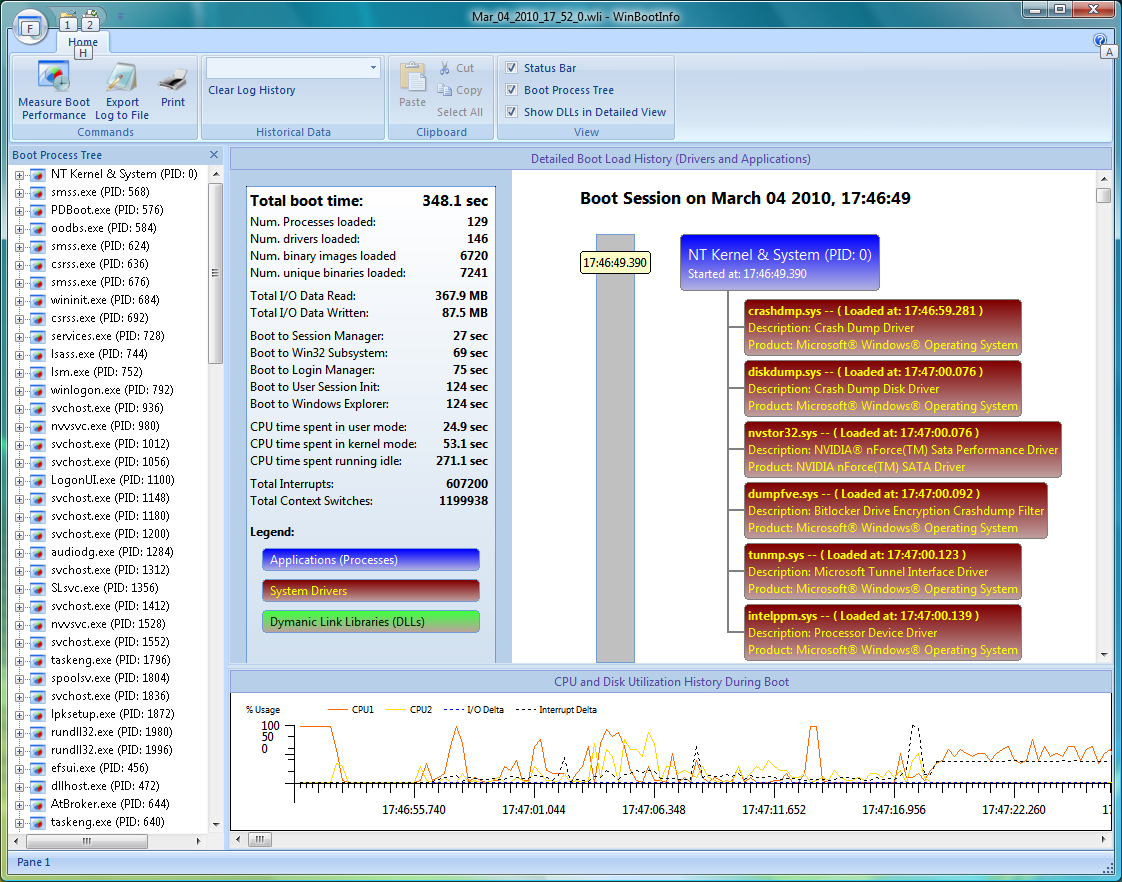The image size is (1122, 882).
Task: Select the wininit.exe process icon
Action: tap(38, 300)
